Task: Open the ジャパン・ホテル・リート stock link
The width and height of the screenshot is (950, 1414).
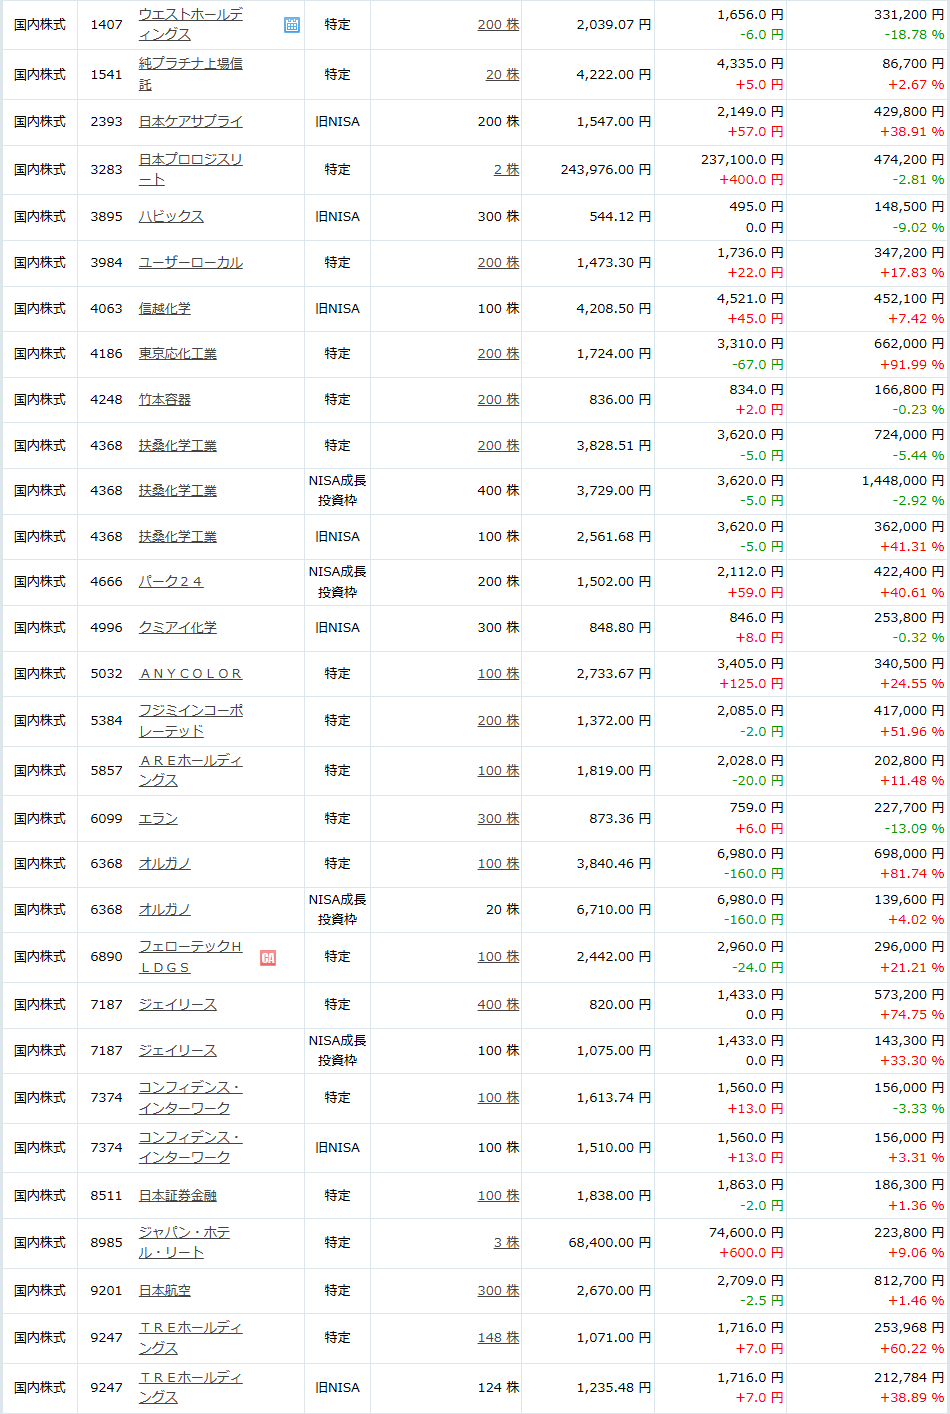Action: (x=184, y=1242)
